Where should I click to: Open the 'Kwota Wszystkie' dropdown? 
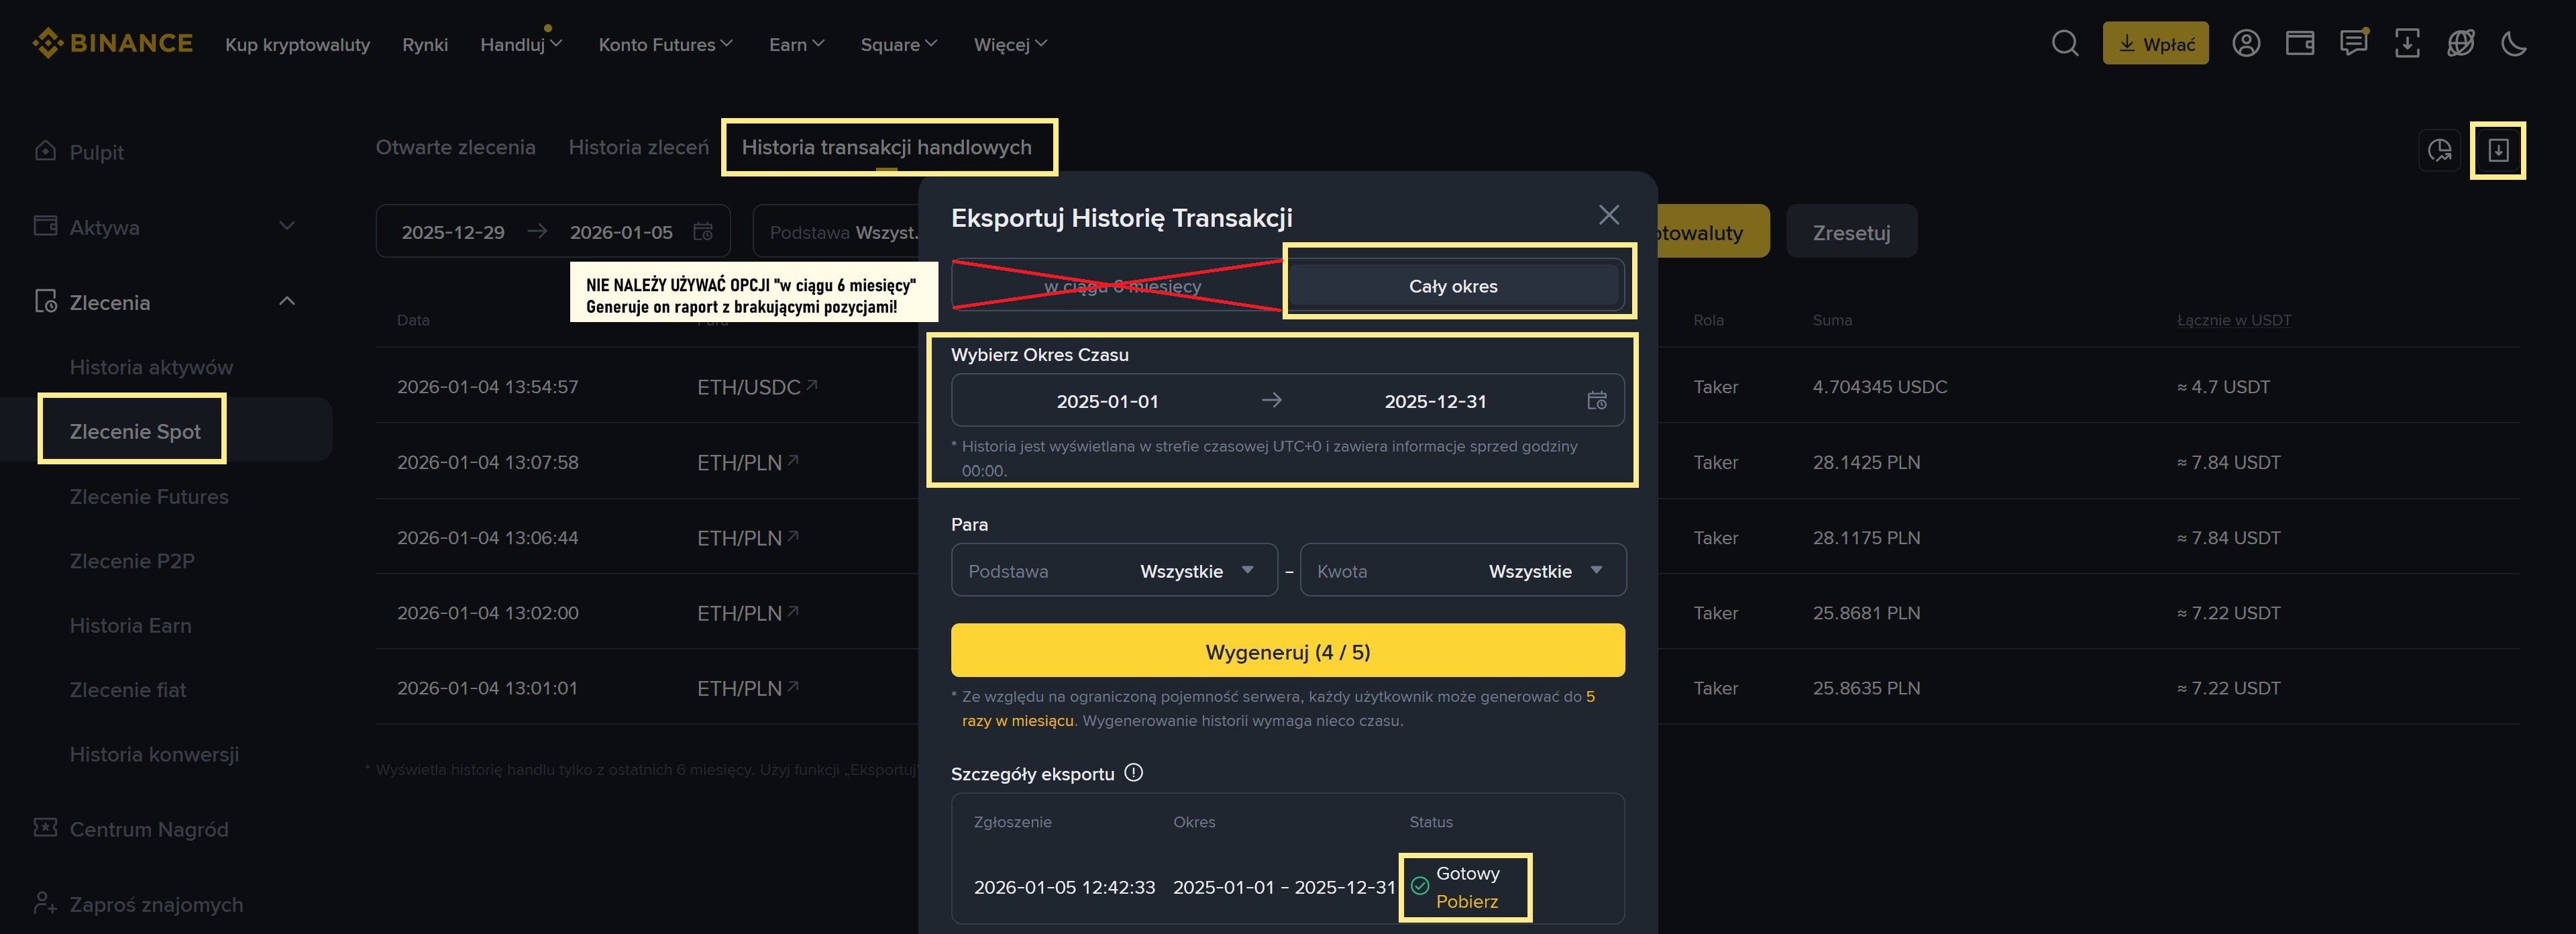coord(1463,570)
